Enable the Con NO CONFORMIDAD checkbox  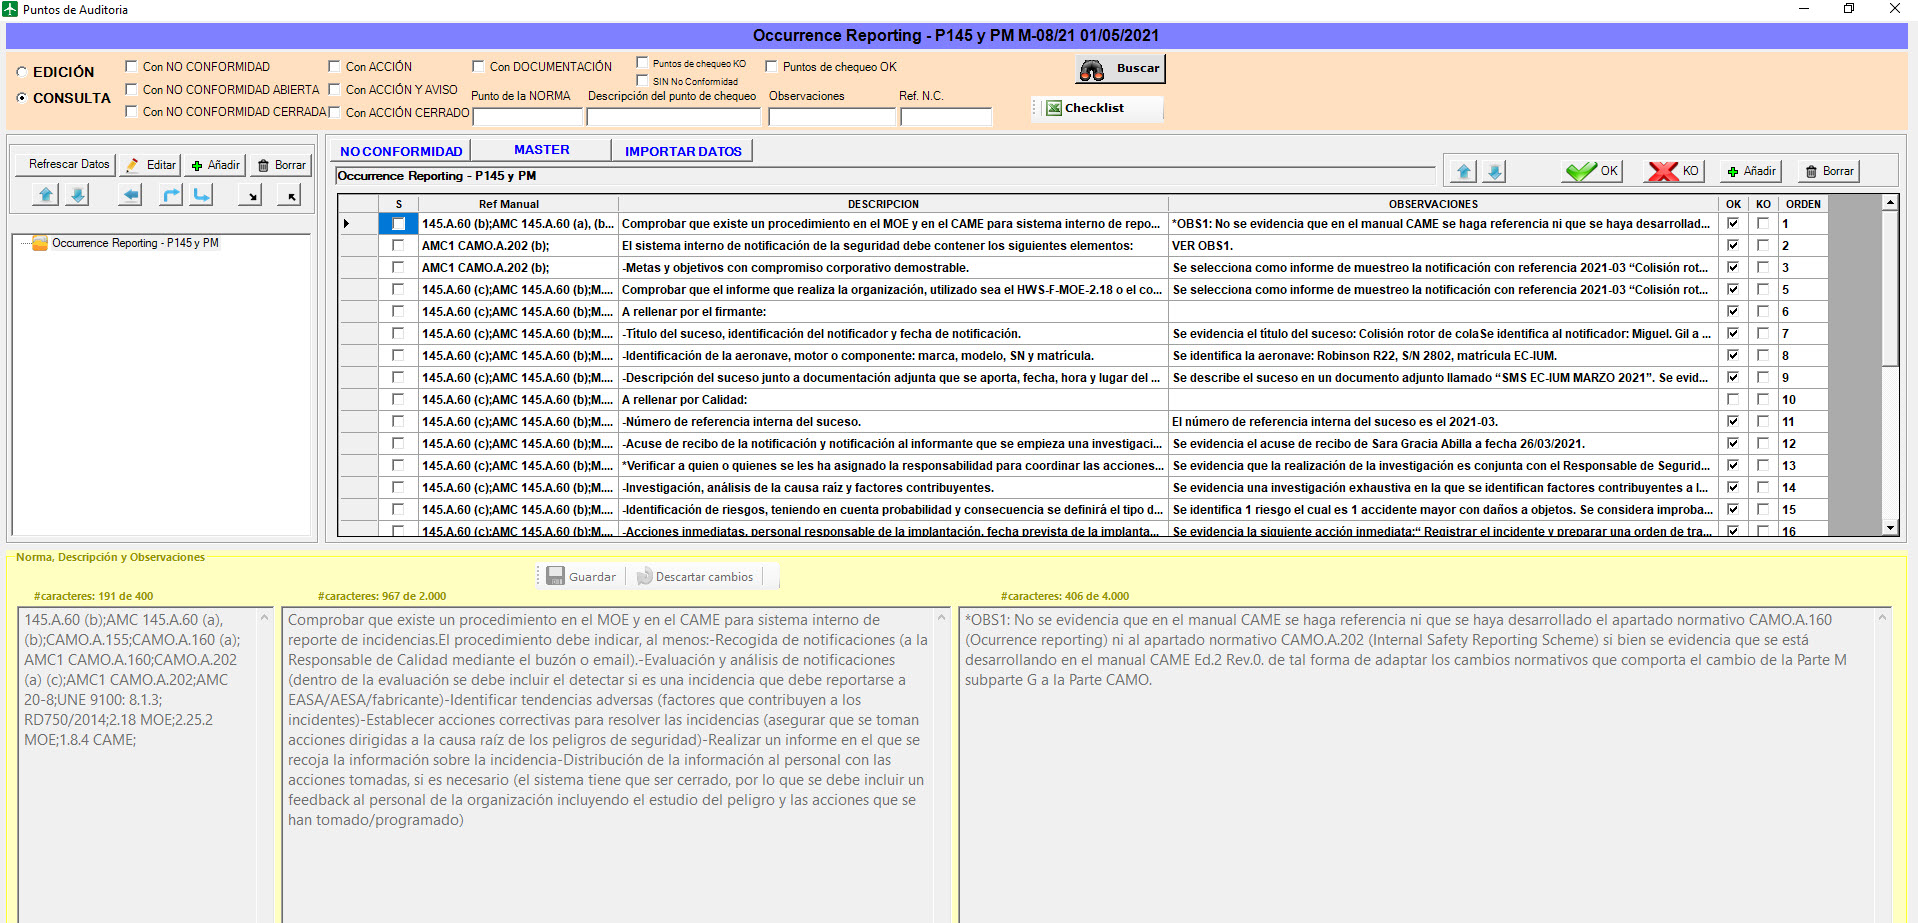click(x=131, y=67)
